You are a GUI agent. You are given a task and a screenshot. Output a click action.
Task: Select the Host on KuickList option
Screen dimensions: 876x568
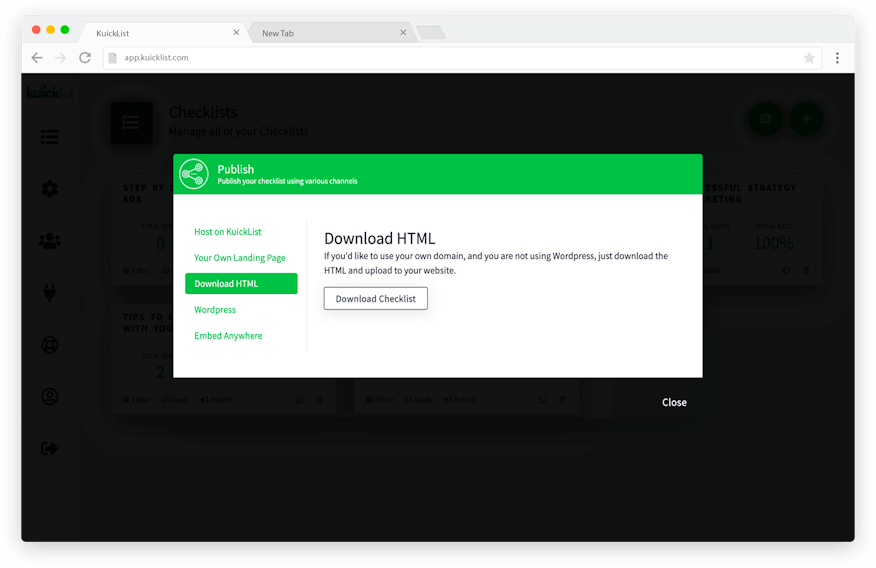point(228,232)
